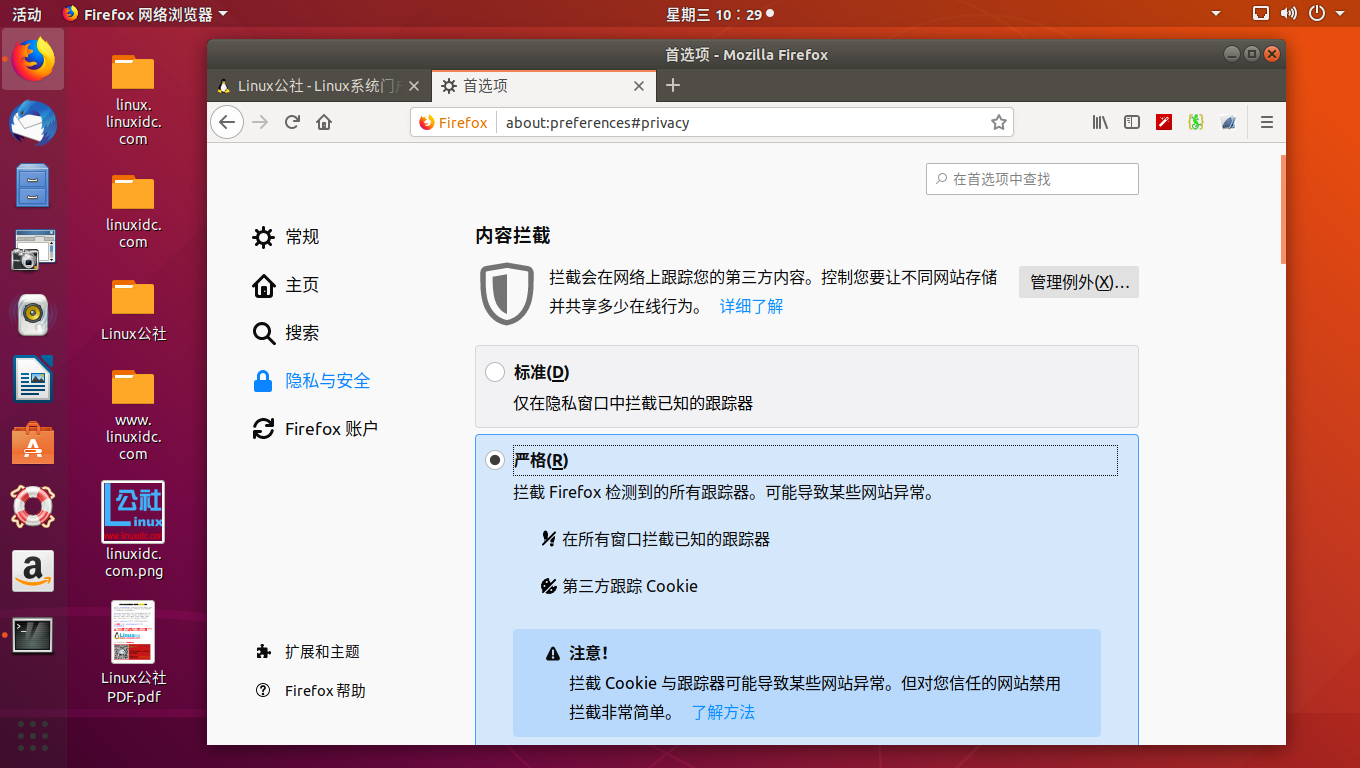Click the green extension icon in the toolbar
The image size is (1360, 768).
(1196, 122)
